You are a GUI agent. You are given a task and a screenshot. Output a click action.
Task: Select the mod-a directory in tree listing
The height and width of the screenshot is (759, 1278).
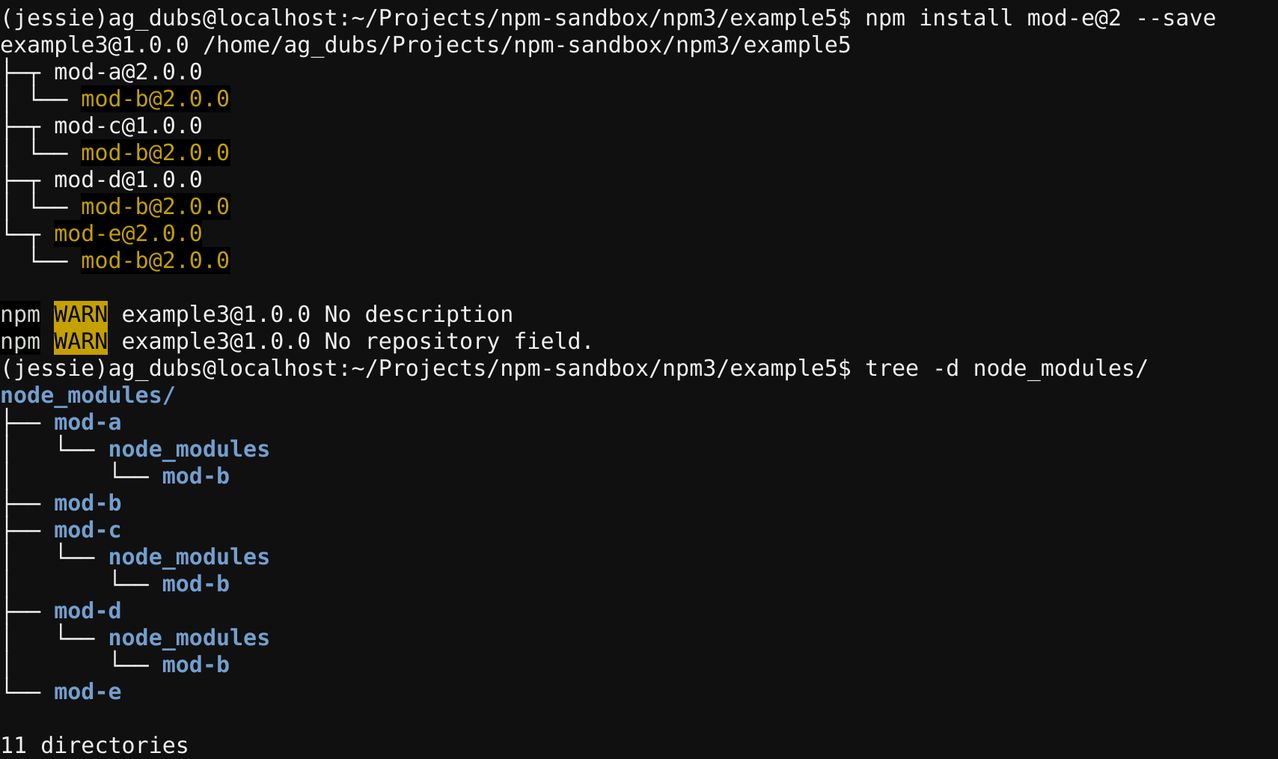88,422
